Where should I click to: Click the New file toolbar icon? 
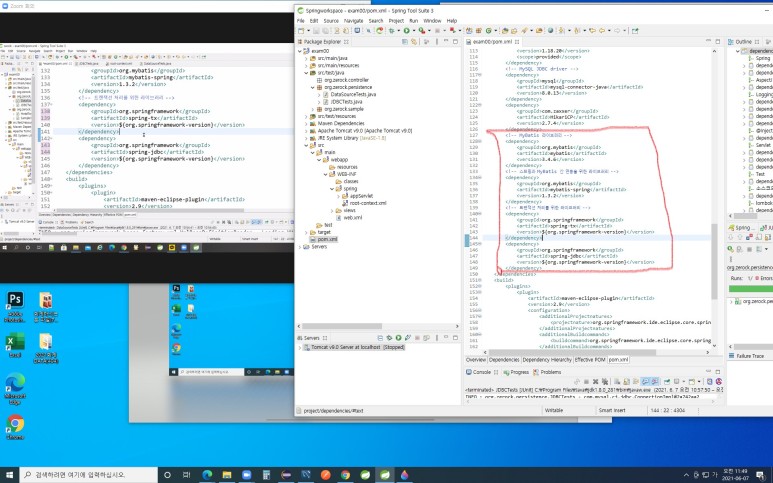(300, 31)
